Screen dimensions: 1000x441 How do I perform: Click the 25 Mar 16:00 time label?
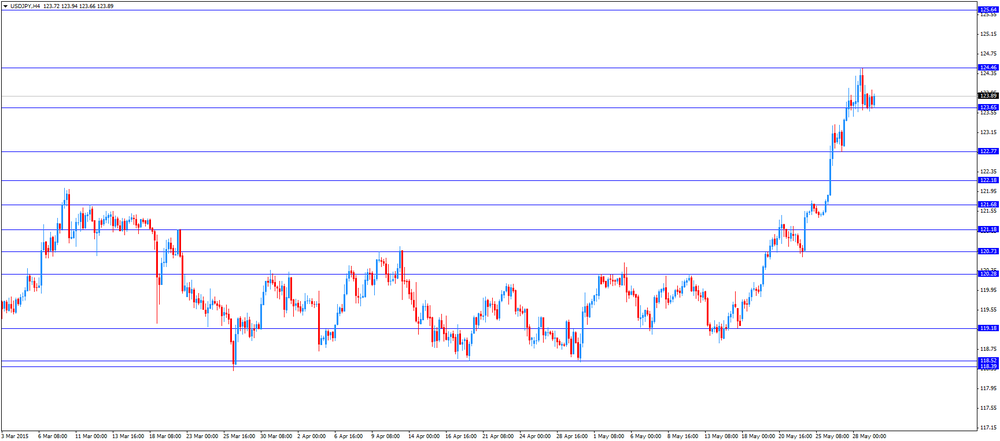(239, 437)
